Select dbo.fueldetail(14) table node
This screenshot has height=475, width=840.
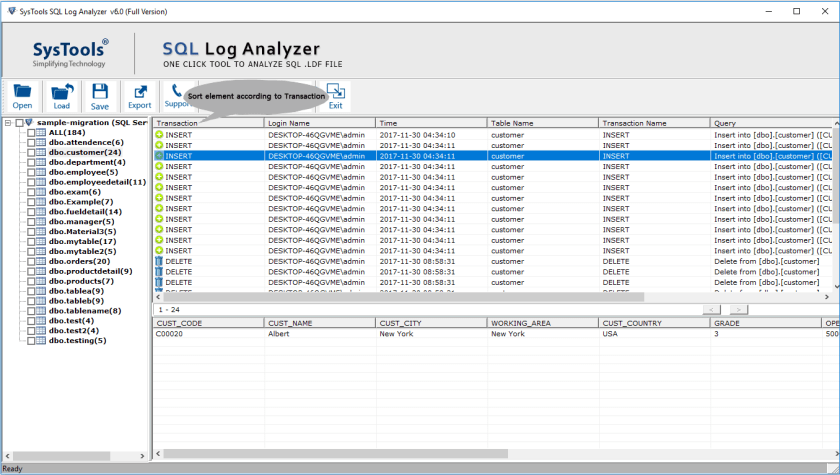(x=85, y=212)
